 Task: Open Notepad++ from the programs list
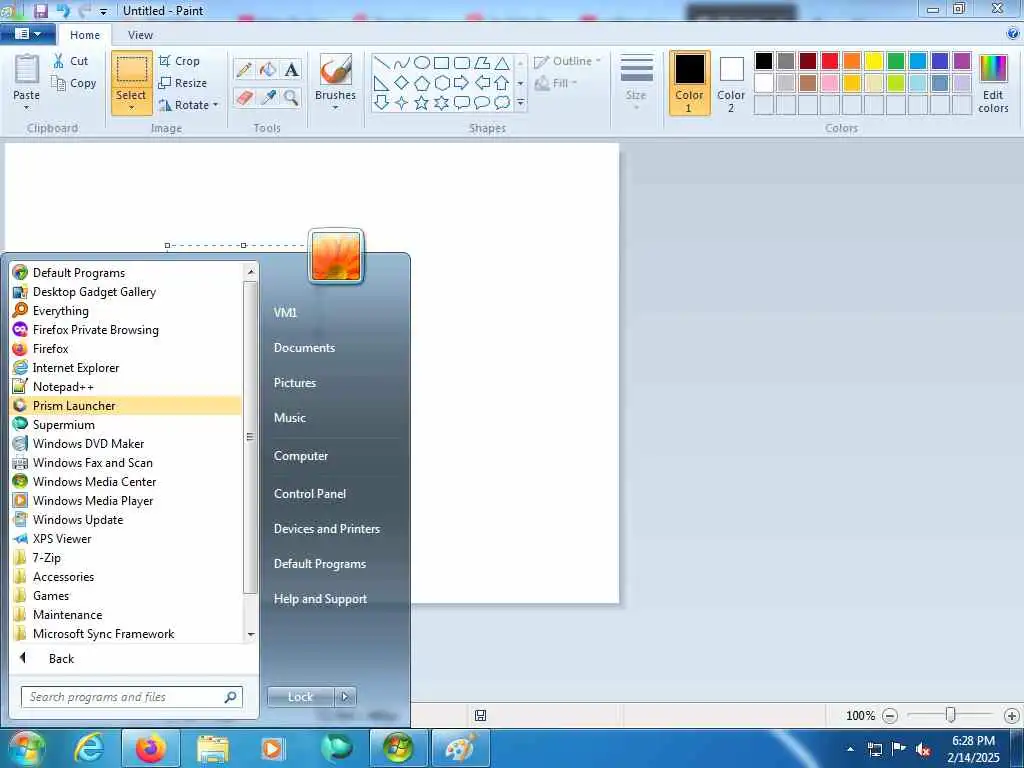point(125,387)
